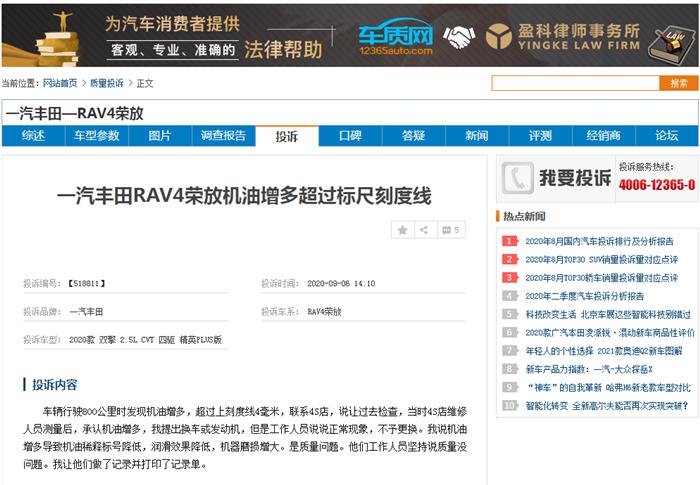Open the comments icon showing 5

(450, 230)
